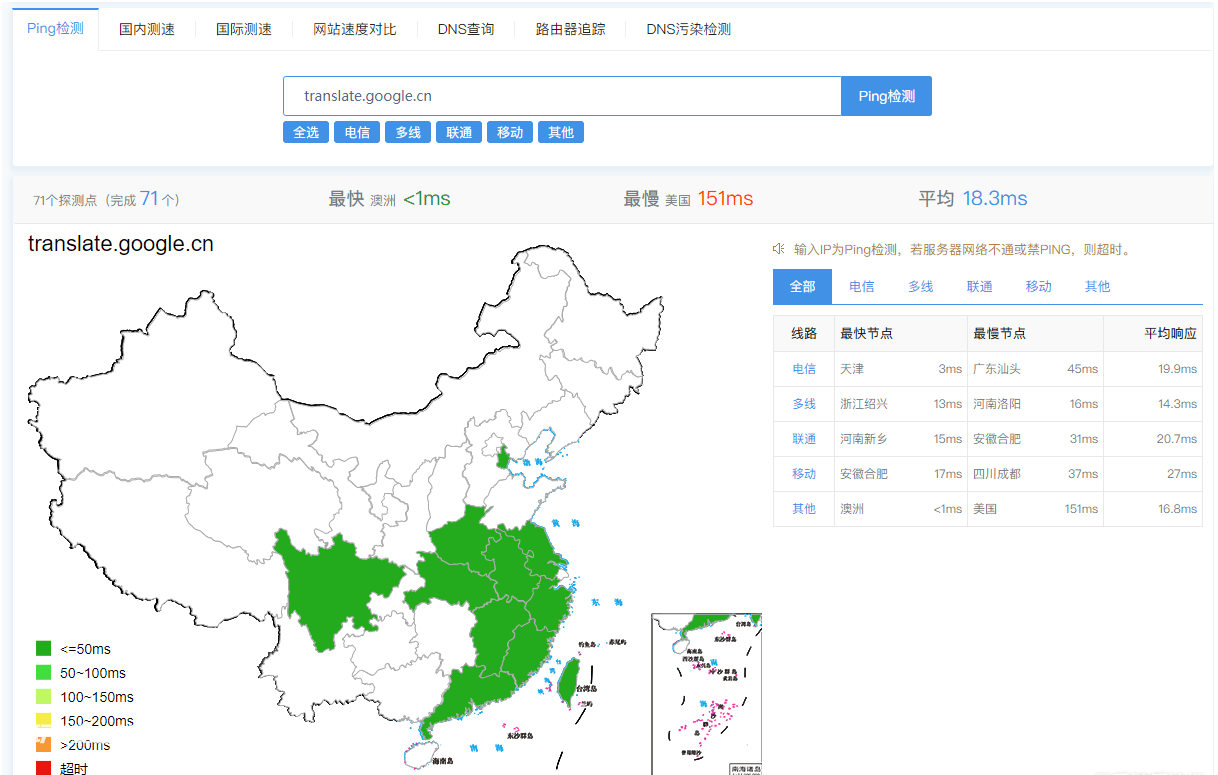Image resolution: width=1218 pixels, height=775 pixels.
Task: Click the green Beijing region on map
Action: point(505,458)
